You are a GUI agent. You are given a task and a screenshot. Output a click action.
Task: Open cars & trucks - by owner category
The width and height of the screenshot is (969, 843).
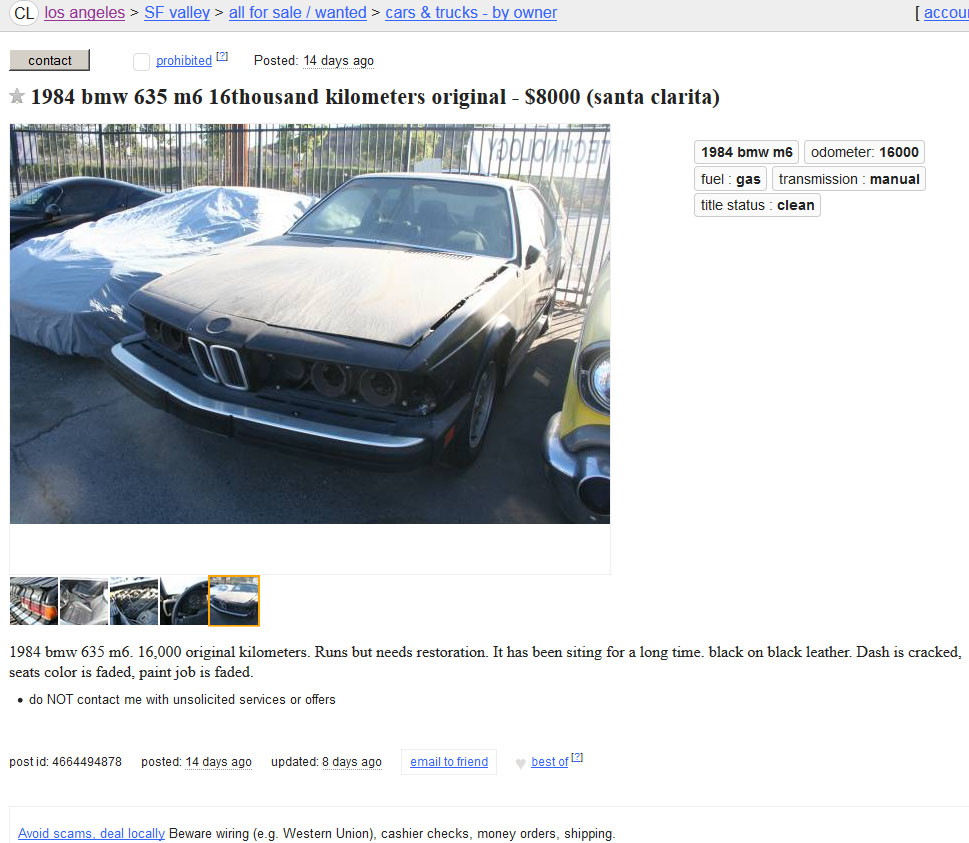click(471, 12)
